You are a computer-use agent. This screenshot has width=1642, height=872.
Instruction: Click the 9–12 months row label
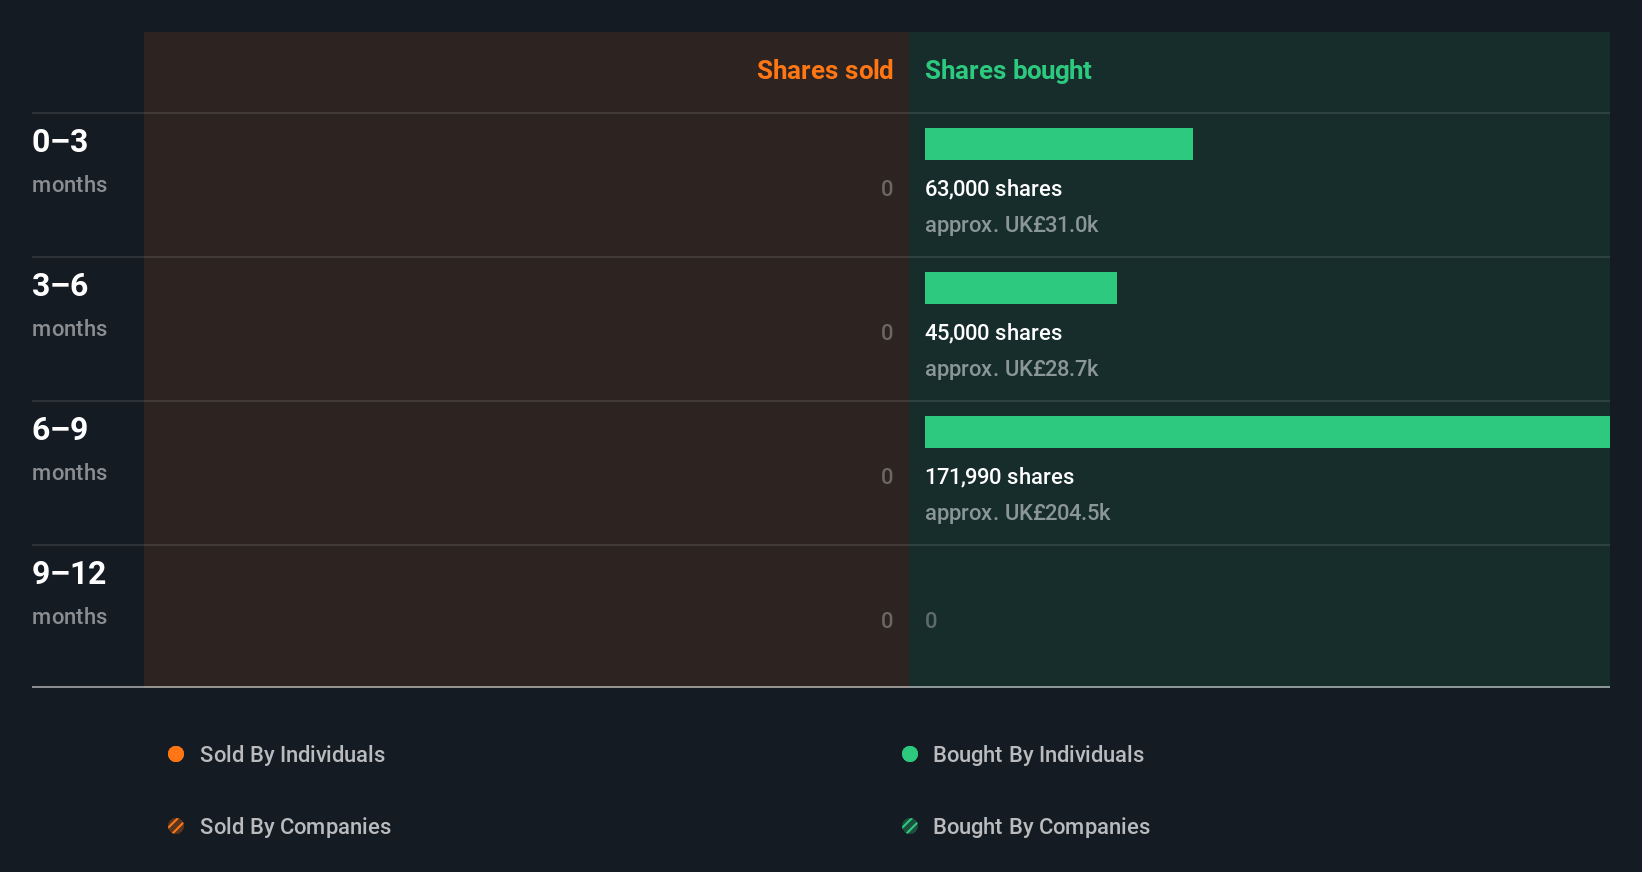pos(69,592)
